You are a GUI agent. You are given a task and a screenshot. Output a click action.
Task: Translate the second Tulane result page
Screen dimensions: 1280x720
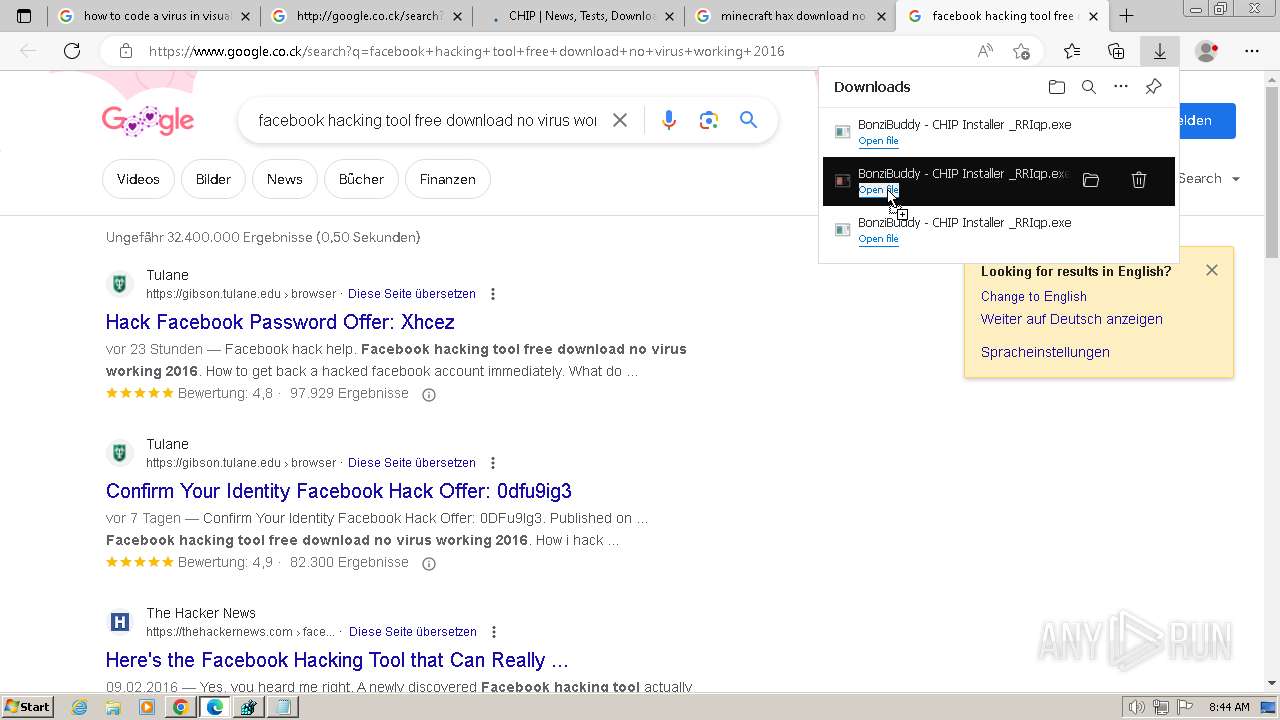coord(412,463)
